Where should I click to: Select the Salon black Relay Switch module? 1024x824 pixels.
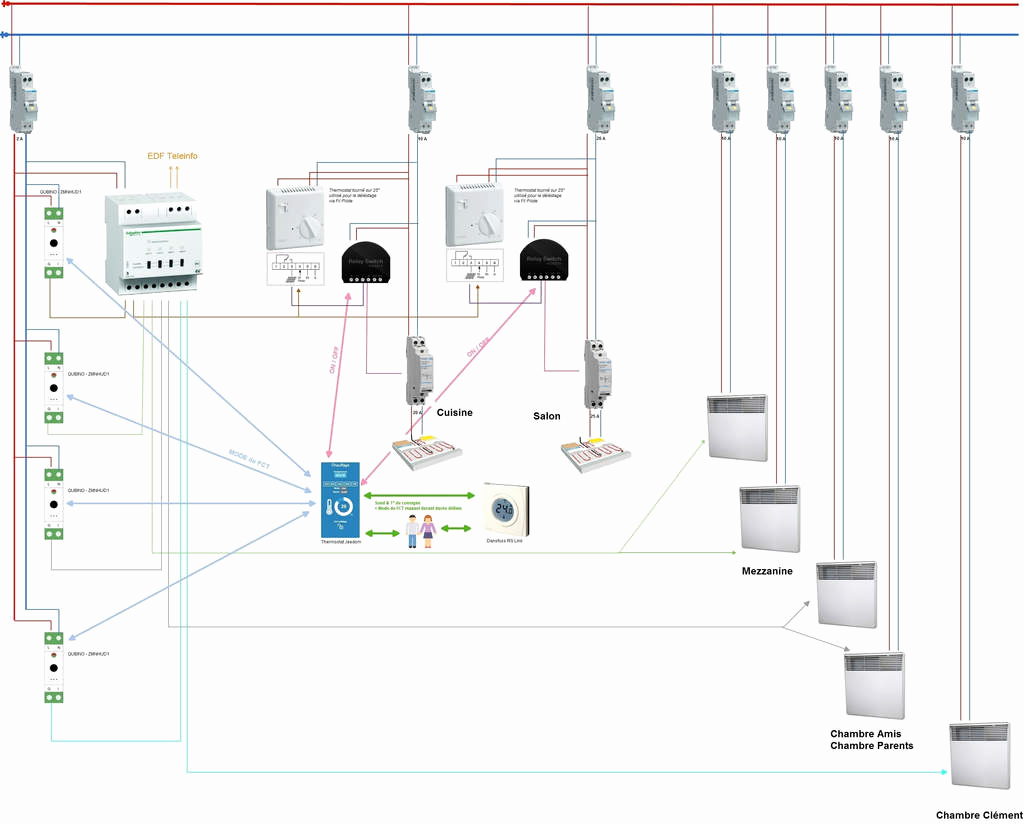click(x=544, y=260)
